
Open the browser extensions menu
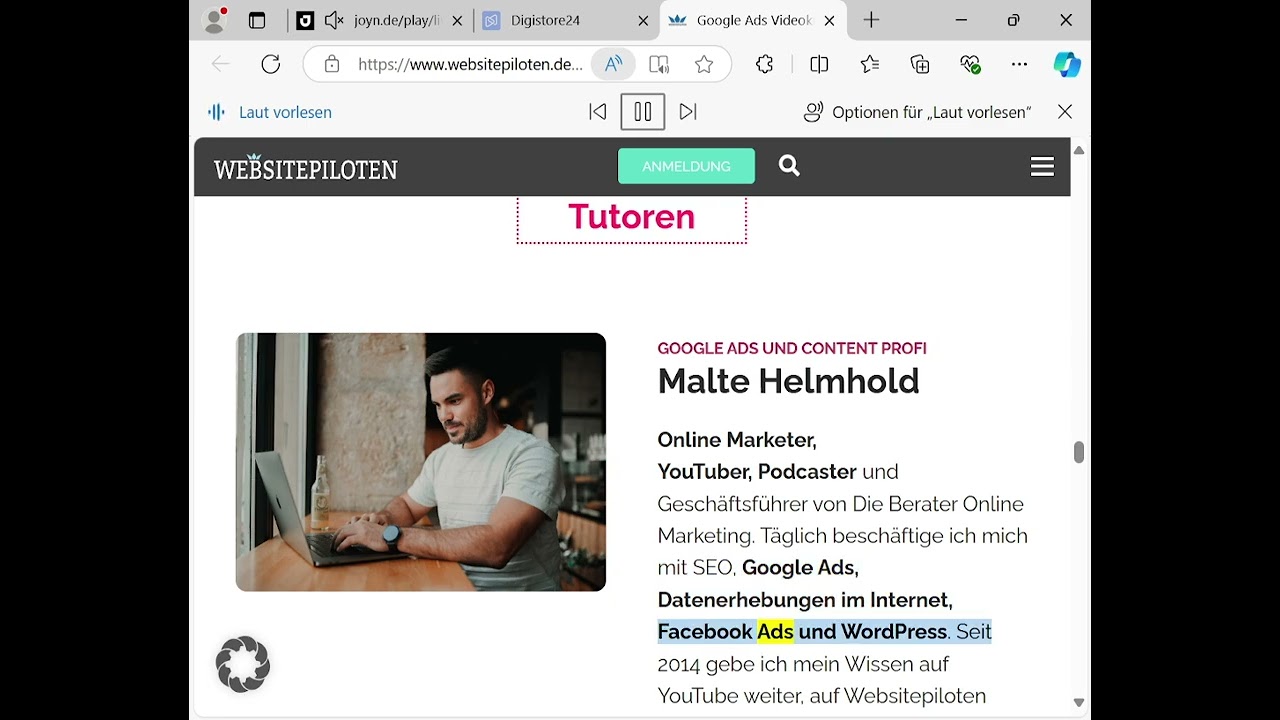click(x=765, y=64)
